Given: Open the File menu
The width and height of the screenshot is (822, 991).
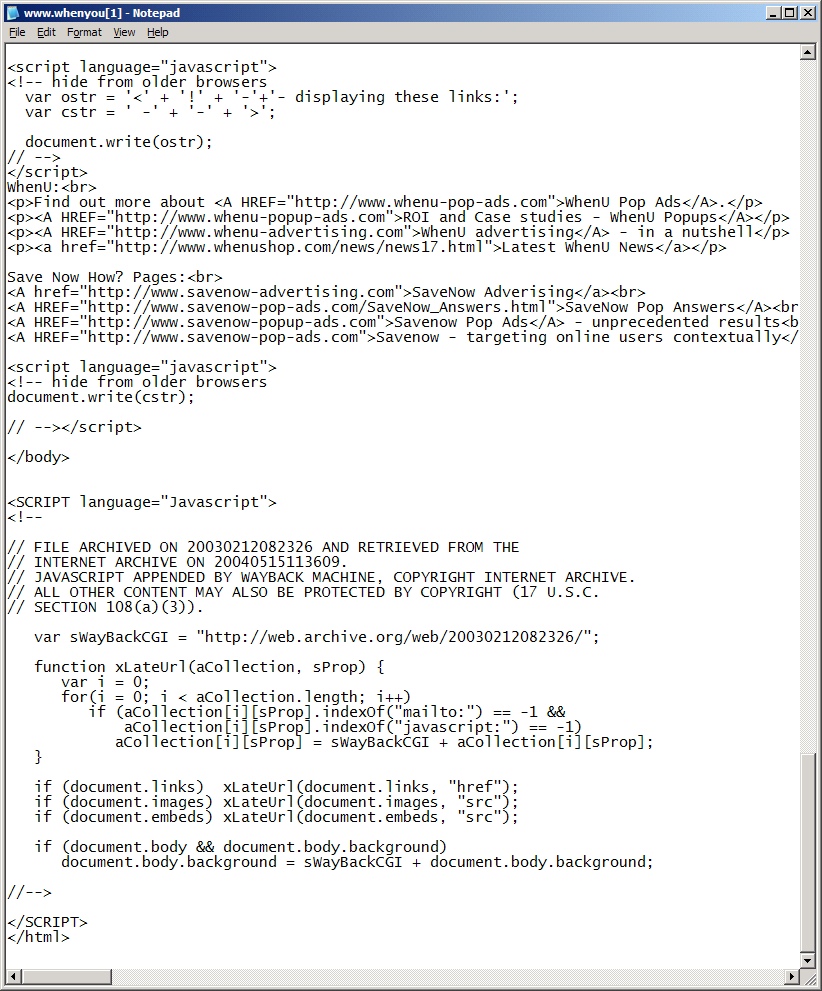Looking at the screenshot, I should click(x=17, y=32).
